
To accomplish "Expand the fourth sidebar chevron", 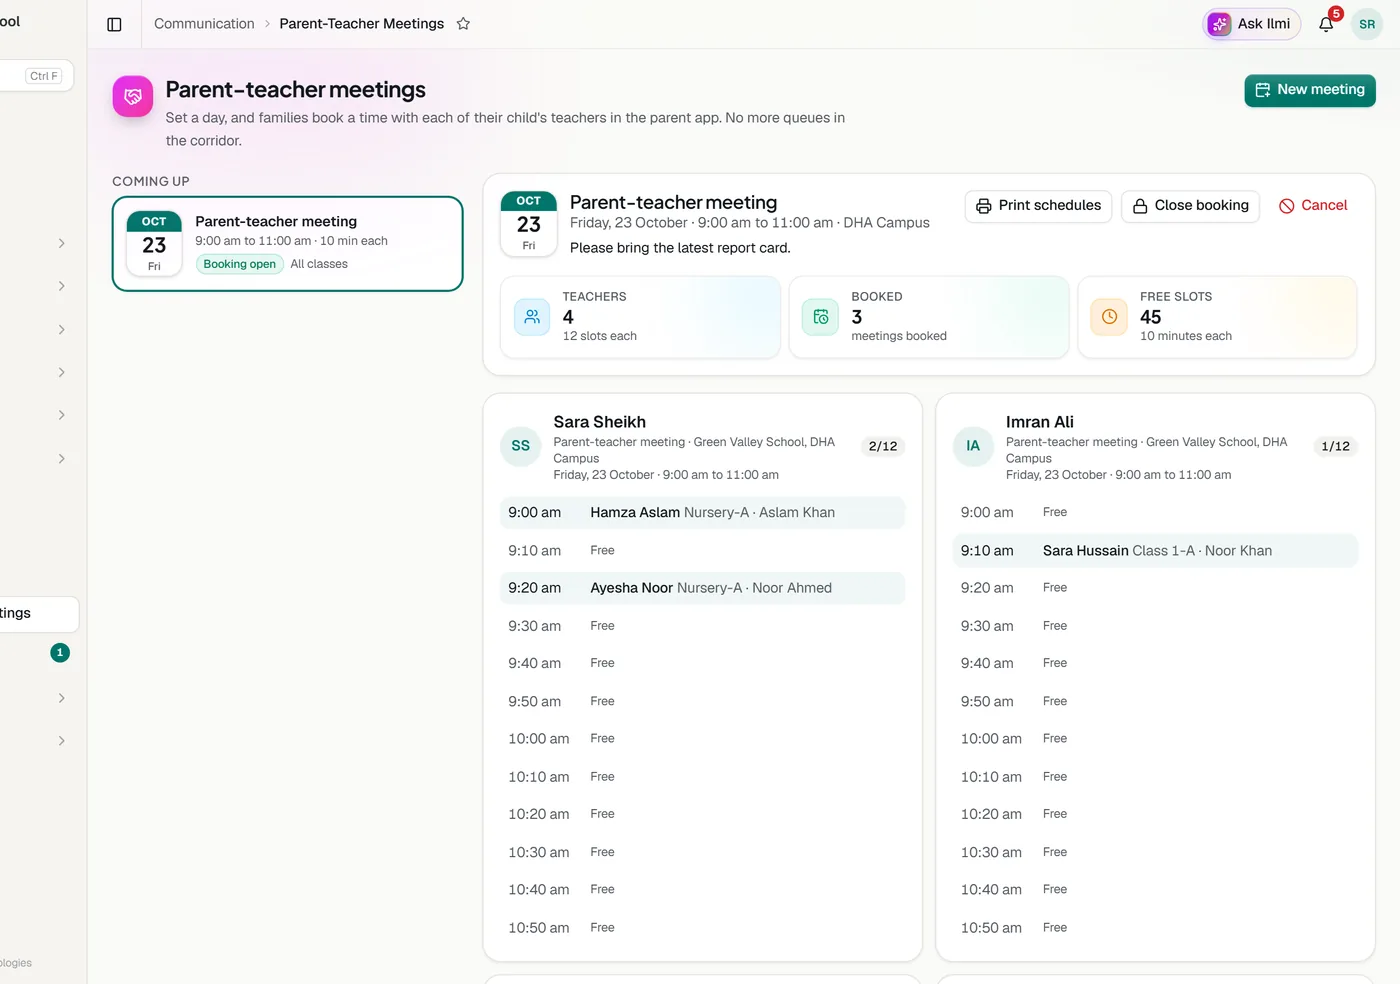I will click(x=62, y=373).
